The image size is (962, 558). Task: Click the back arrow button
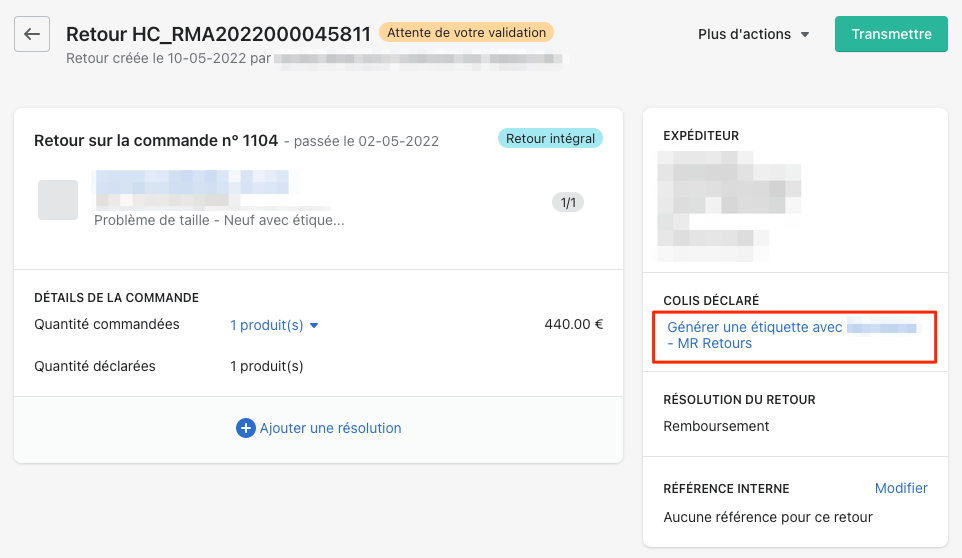(32, 34)
